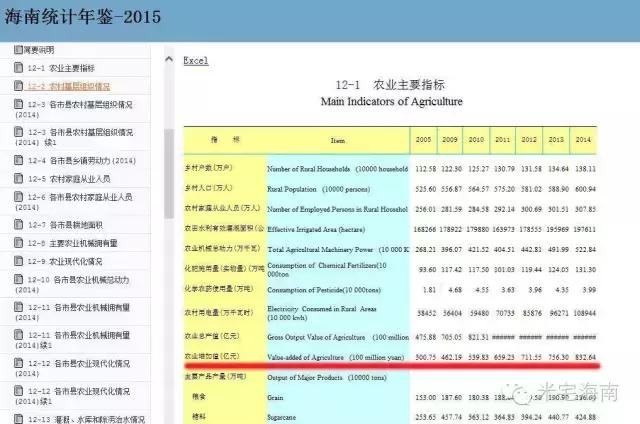The width and height of the screenshot is (640, 424).
Task: Click the 197611 irrigated area value
Action: [584, 229]
